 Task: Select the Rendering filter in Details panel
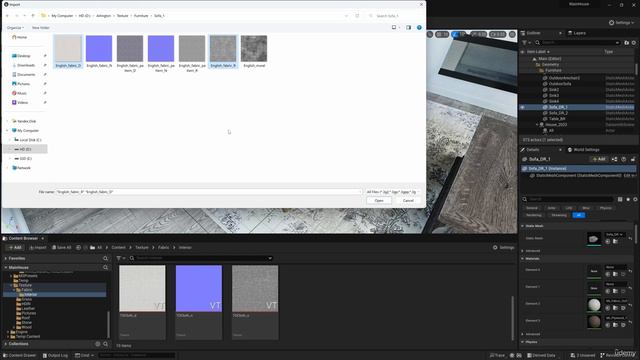click(x=533, y=215)
